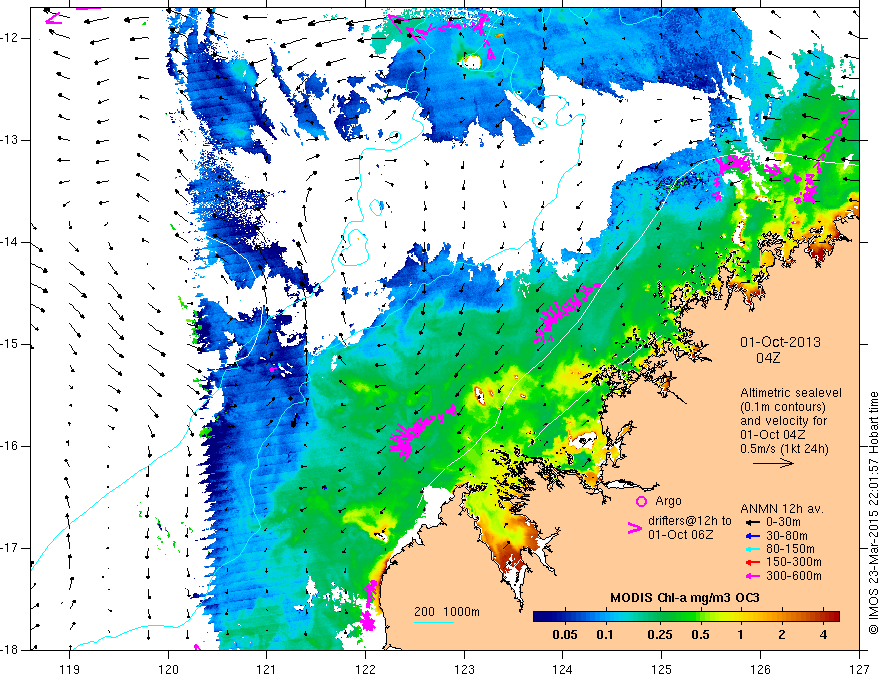Click the cyan arrow beside 80-150m
880x680 pixels.
(x=752, y=549)
